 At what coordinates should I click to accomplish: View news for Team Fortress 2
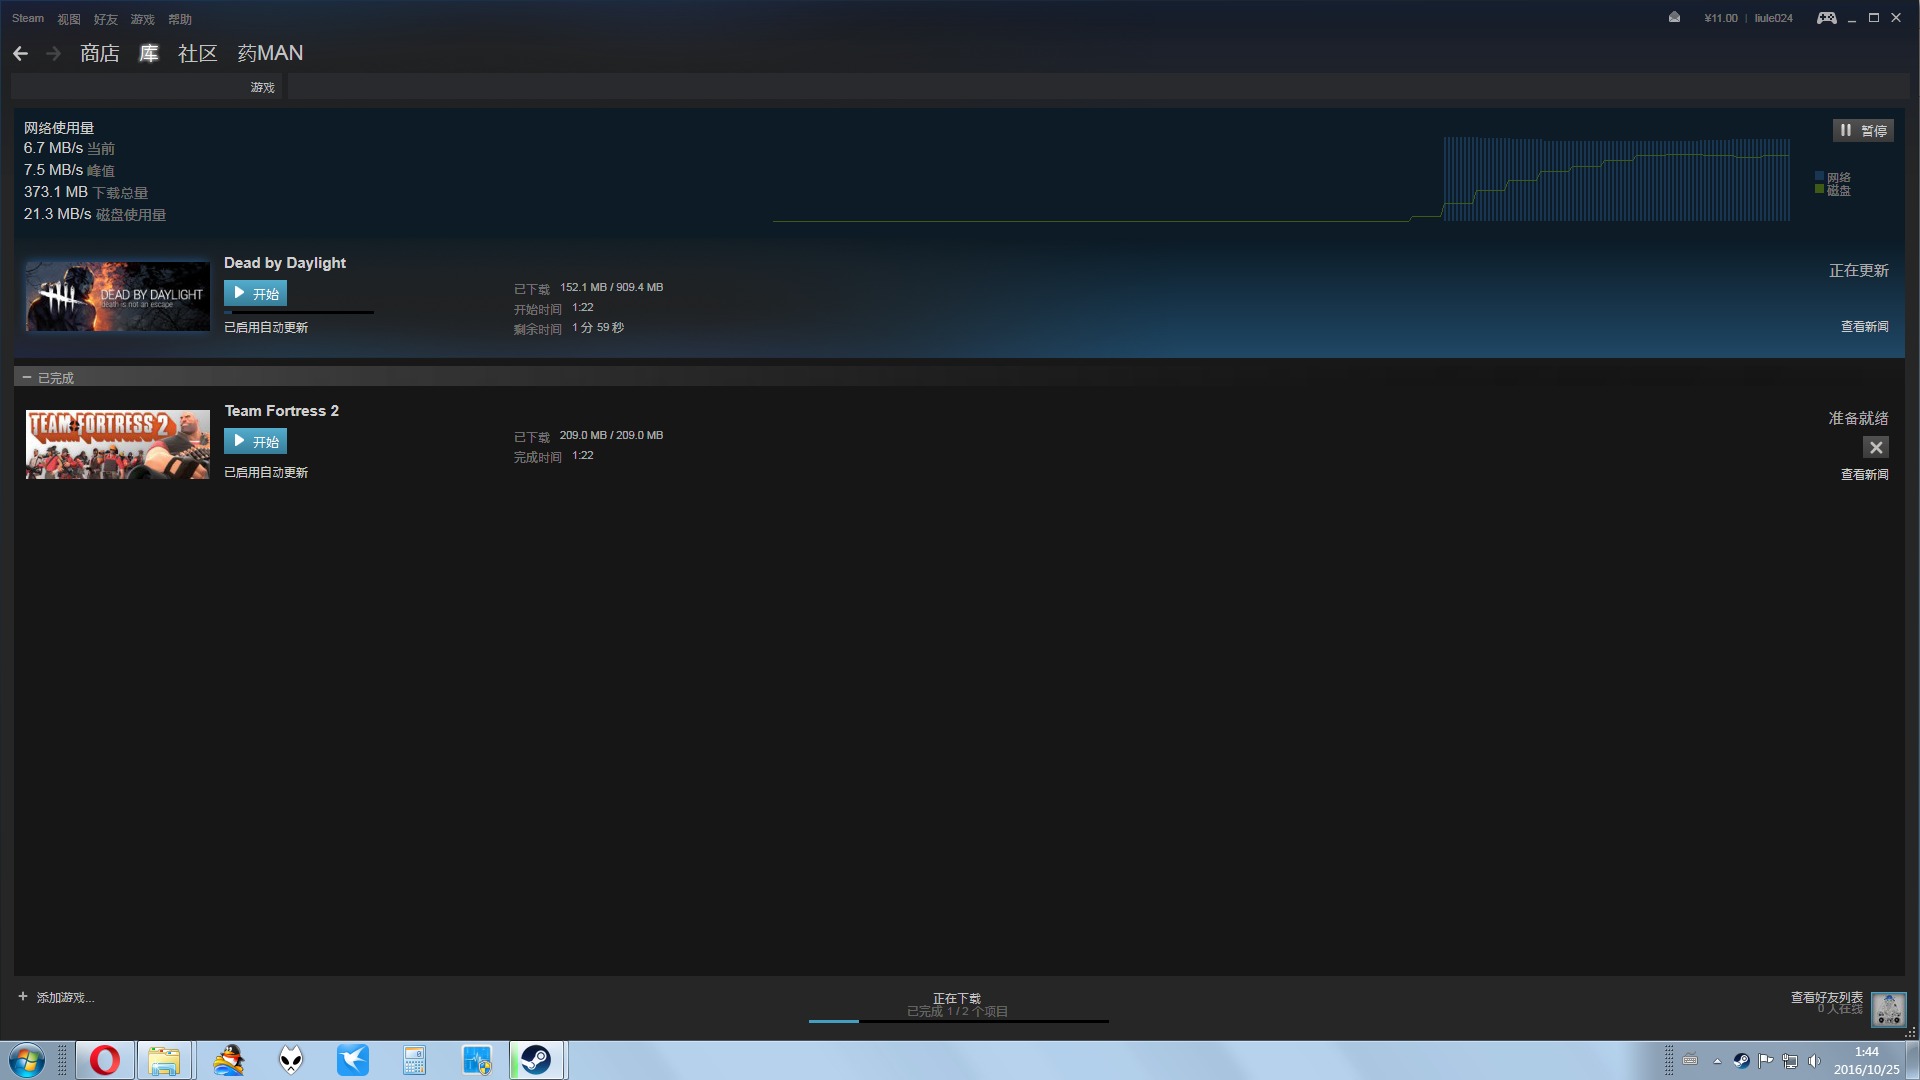[x=1865, y=475]
